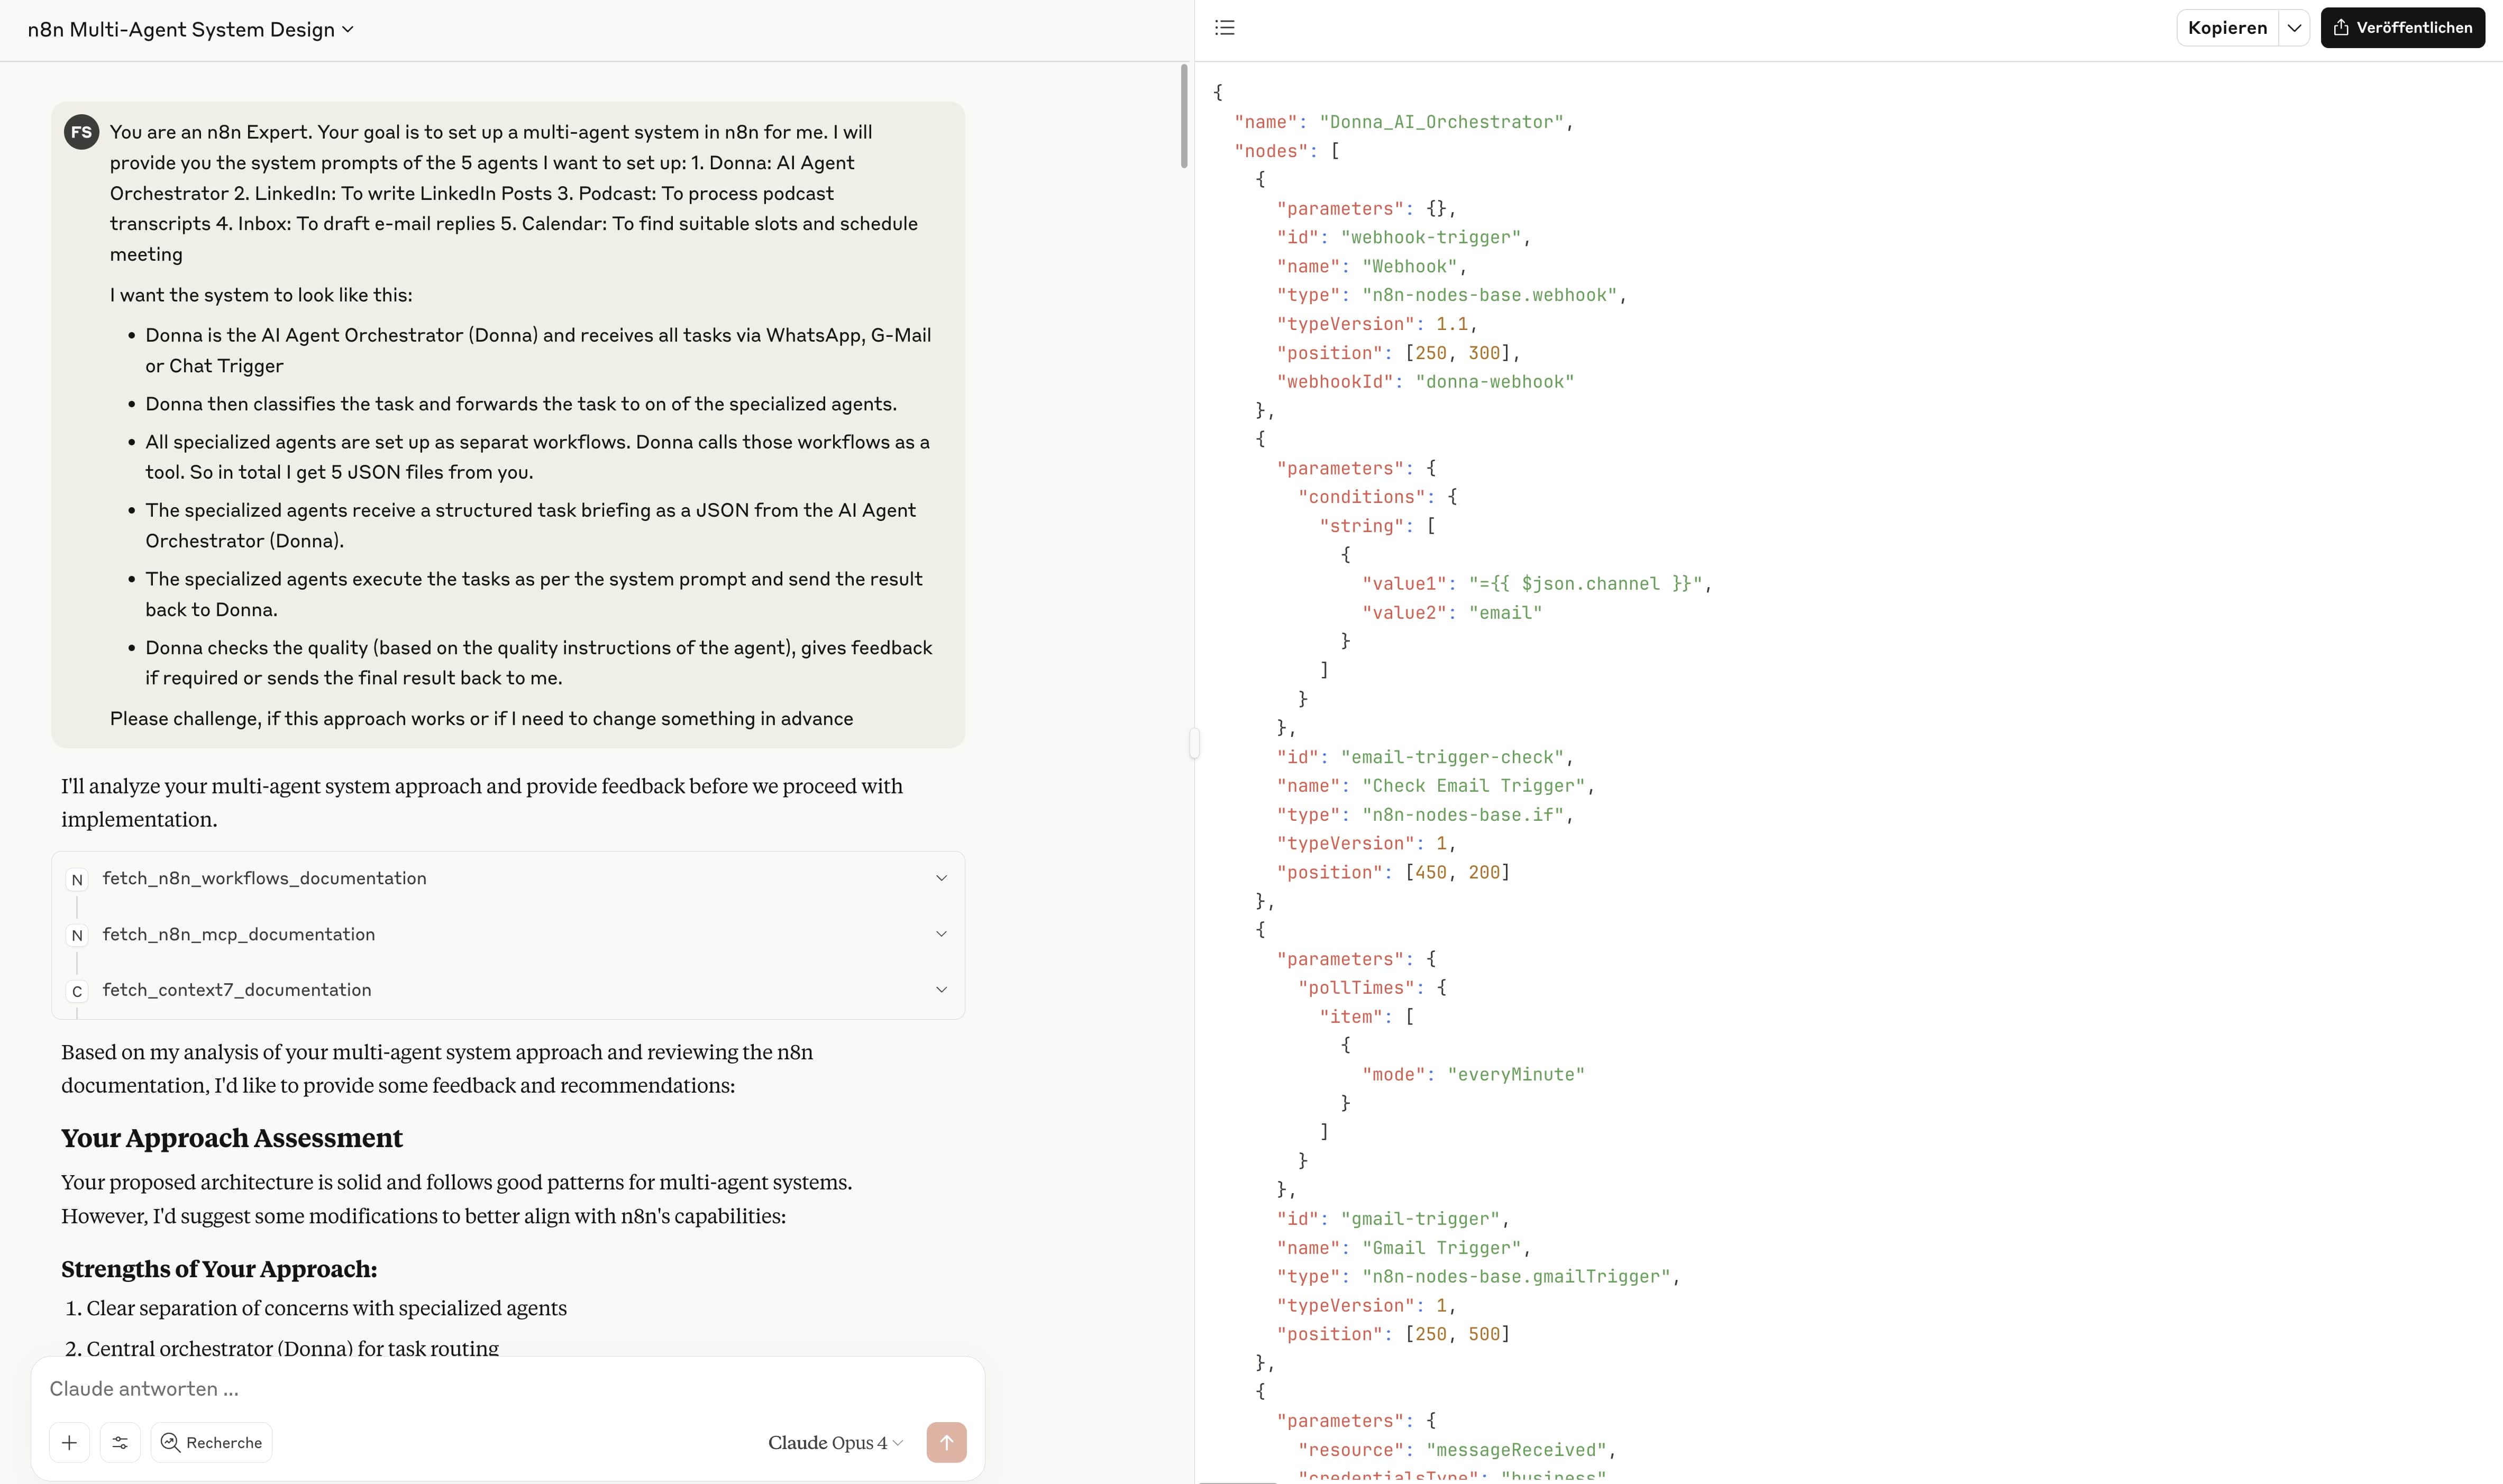Click the N icon beside fetch_n8n_workflows_documentation
The image size is (2503, 1484).
77,879
